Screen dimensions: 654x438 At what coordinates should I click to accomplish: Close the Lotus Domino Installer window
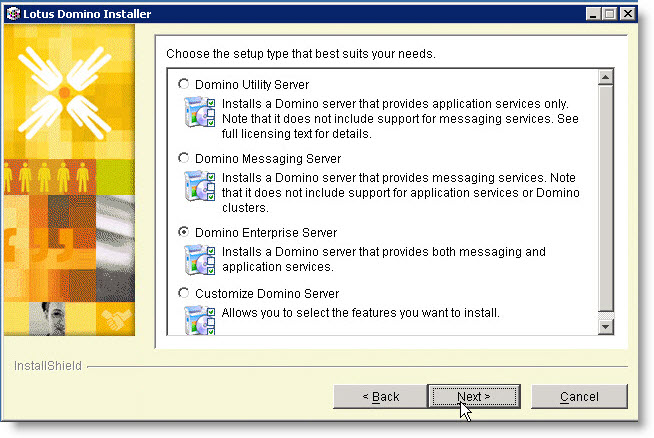tap(627, 13)
